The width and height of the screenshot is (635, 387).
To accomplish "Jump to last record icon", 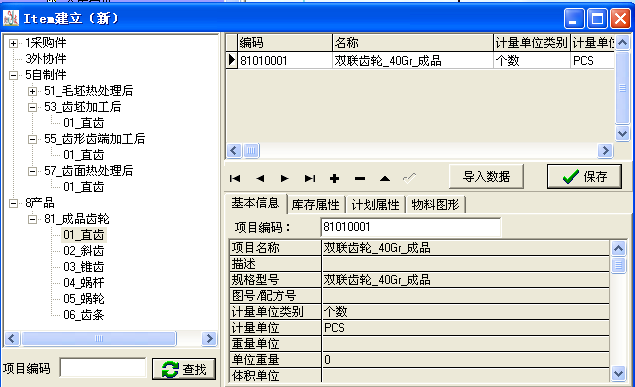I will coord(310,179).
